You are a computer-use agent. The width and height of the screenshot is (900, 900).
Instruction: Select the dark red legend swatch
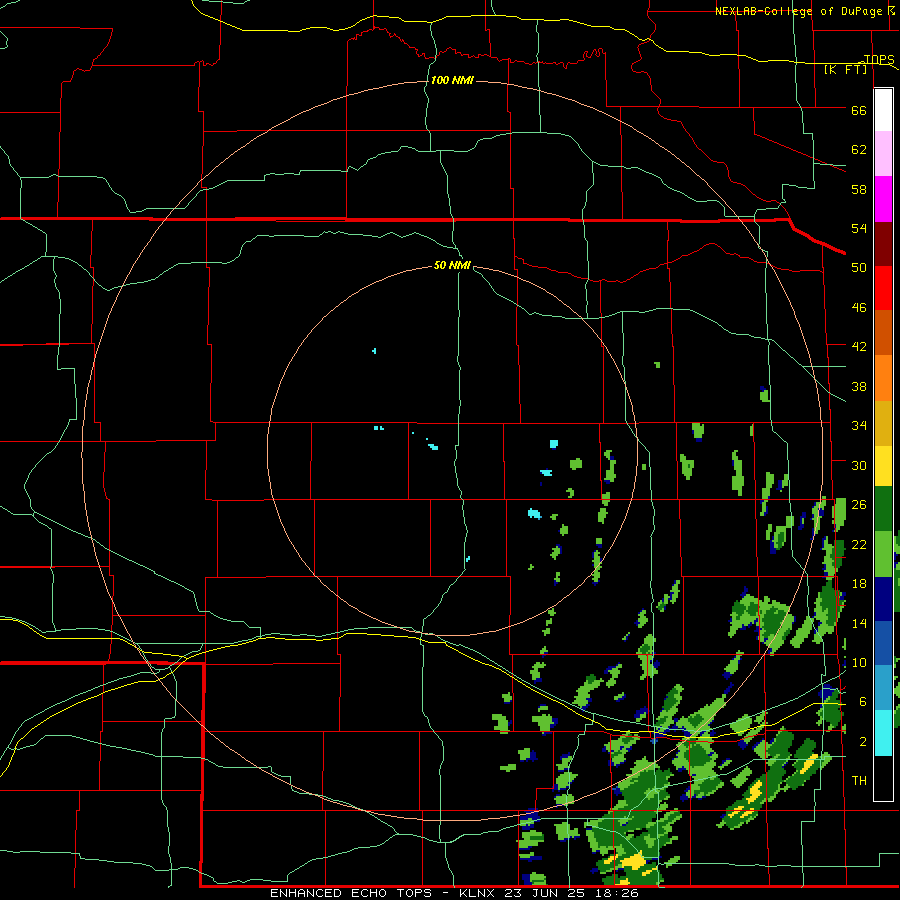(x=883, y=243)
